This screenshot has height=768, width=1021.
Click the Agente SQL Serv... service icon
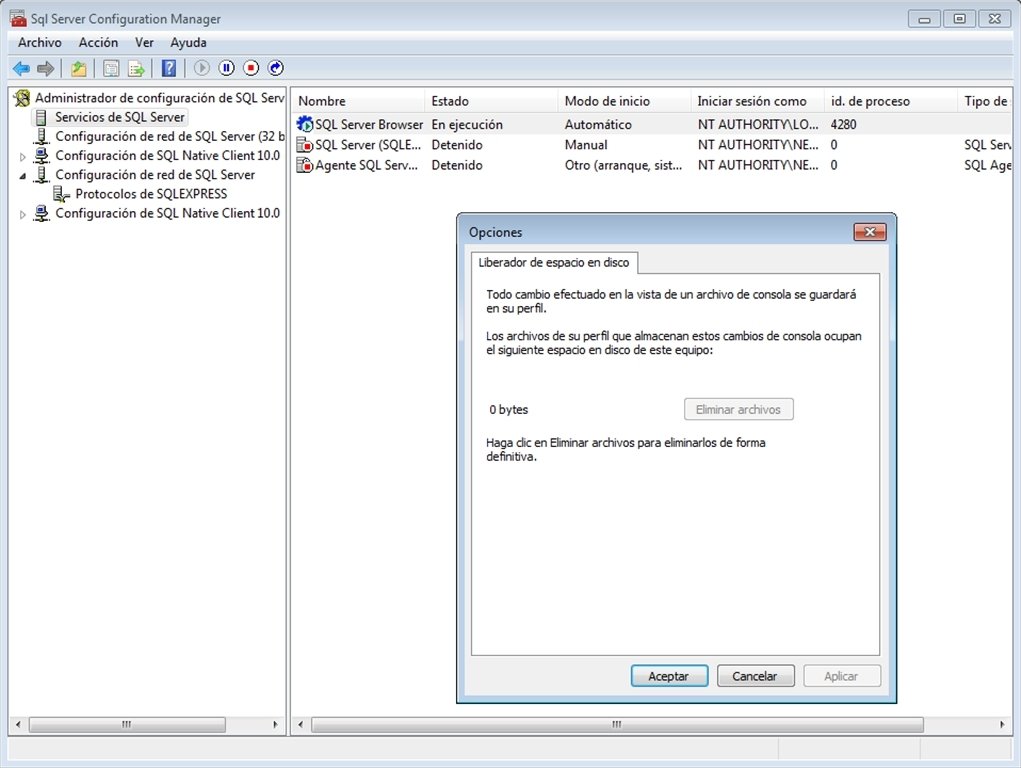point(304,165)
